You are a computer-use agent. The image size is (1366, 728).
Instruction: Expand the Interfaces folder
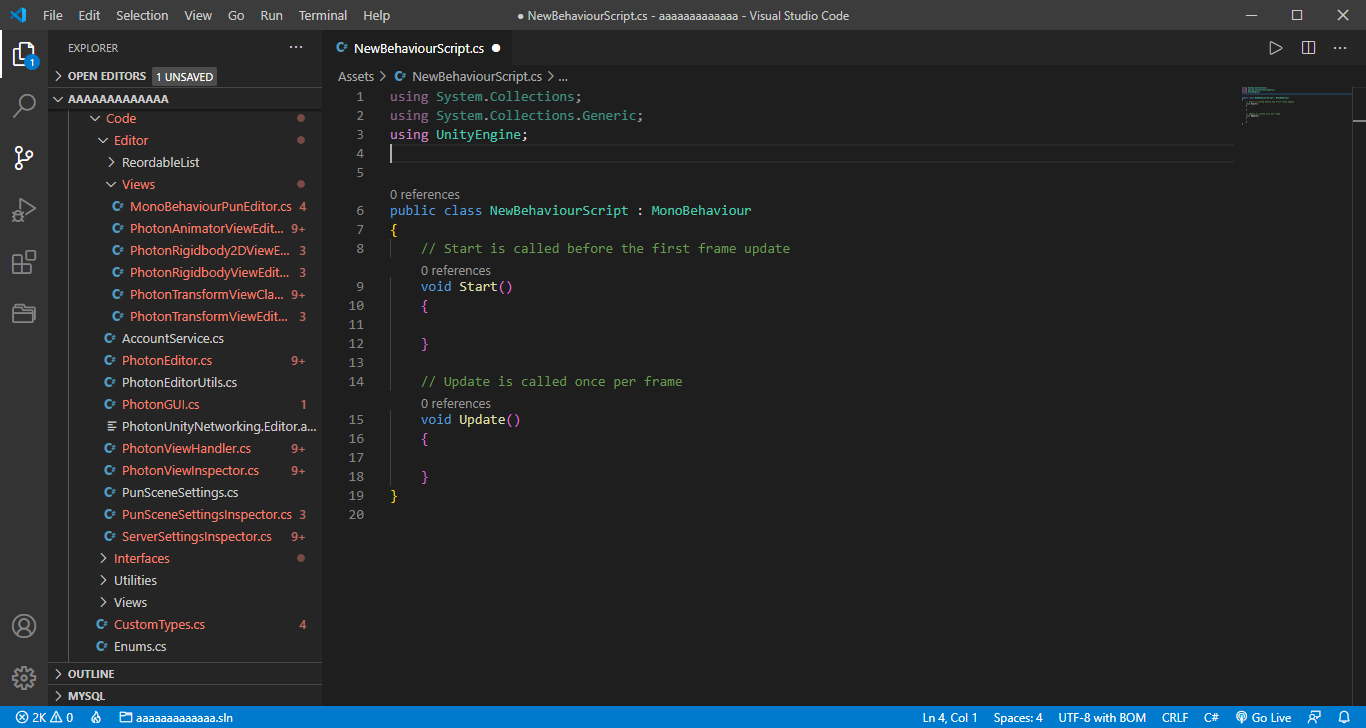click(x=141, y=558)
